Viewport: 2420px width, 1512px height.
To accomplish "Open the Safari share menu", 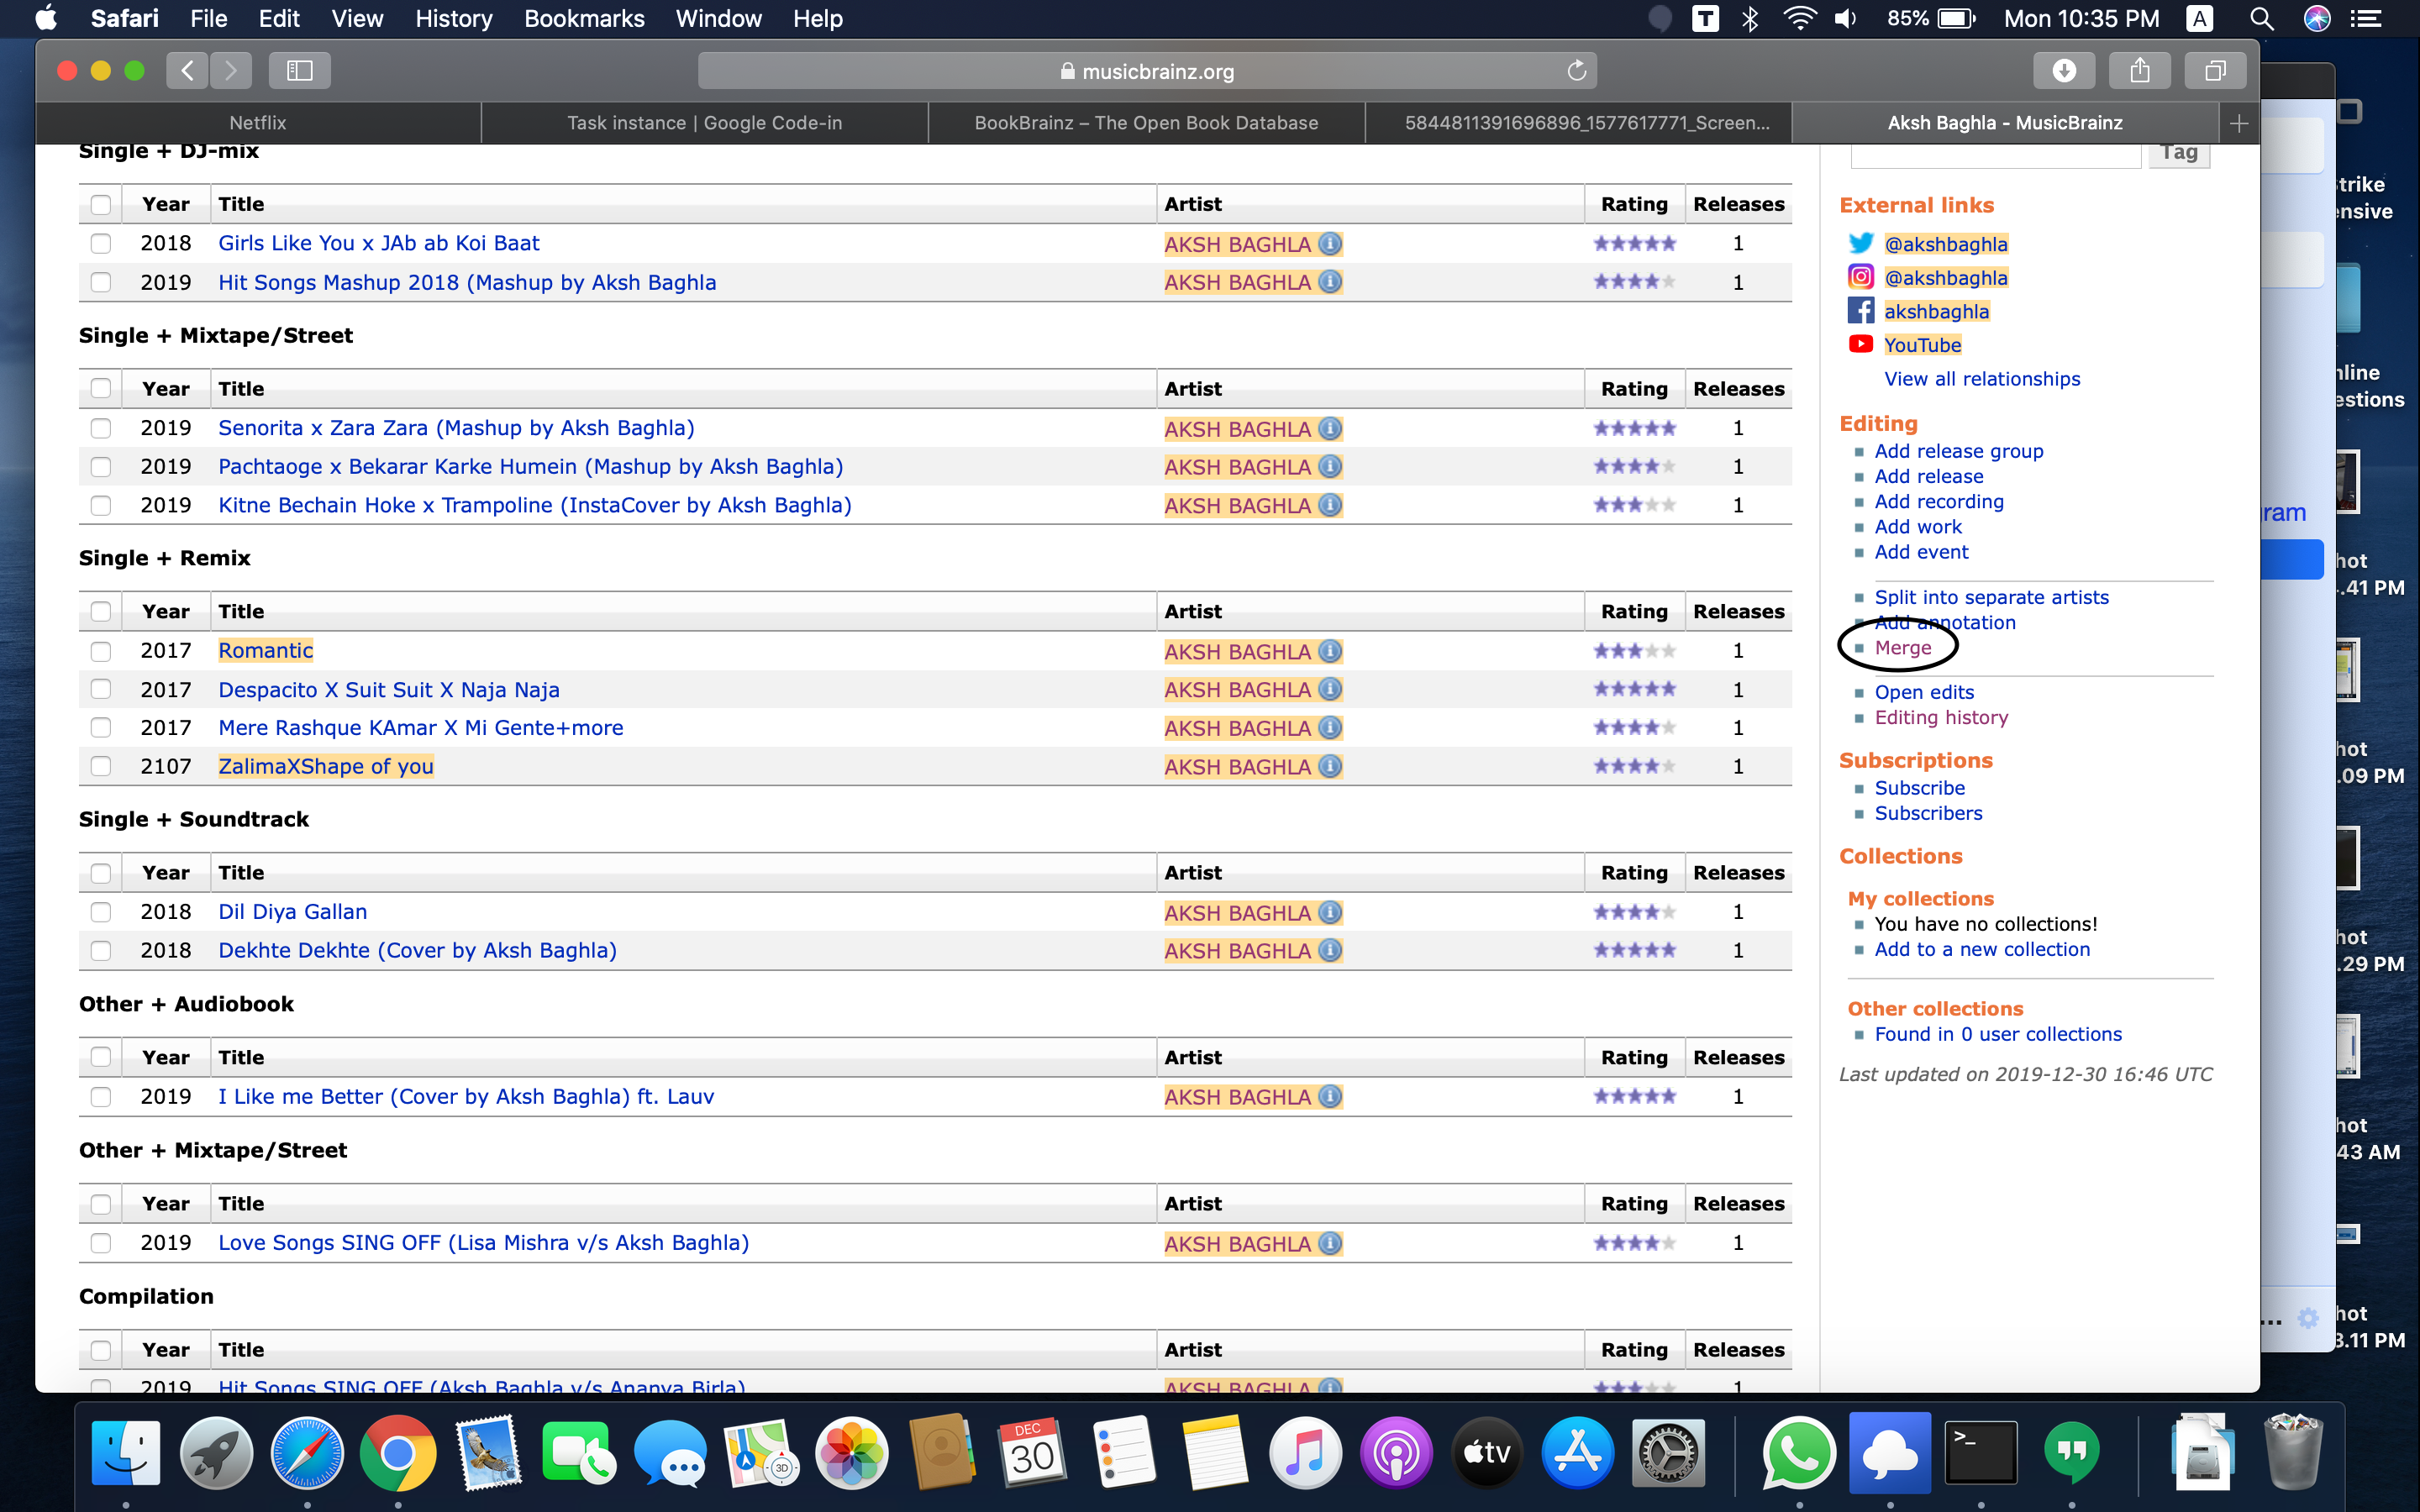I will [2140, 71].
